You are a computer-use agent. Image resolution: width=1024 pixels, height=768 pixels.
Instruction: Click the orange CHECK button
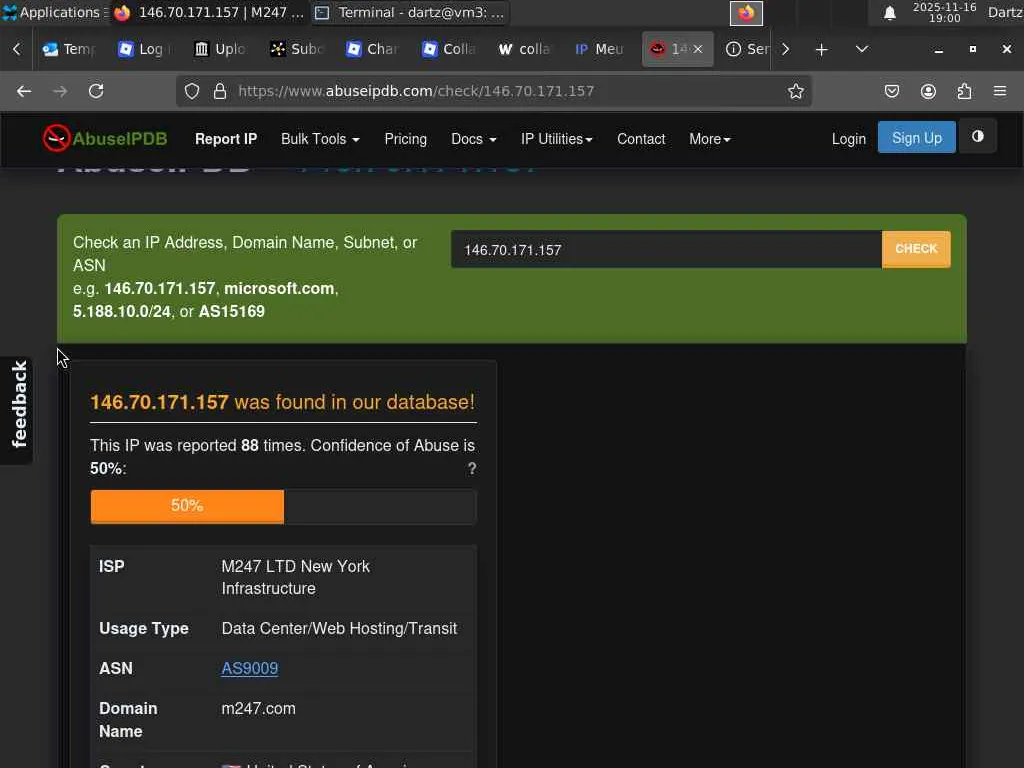(x=916, y=249)
